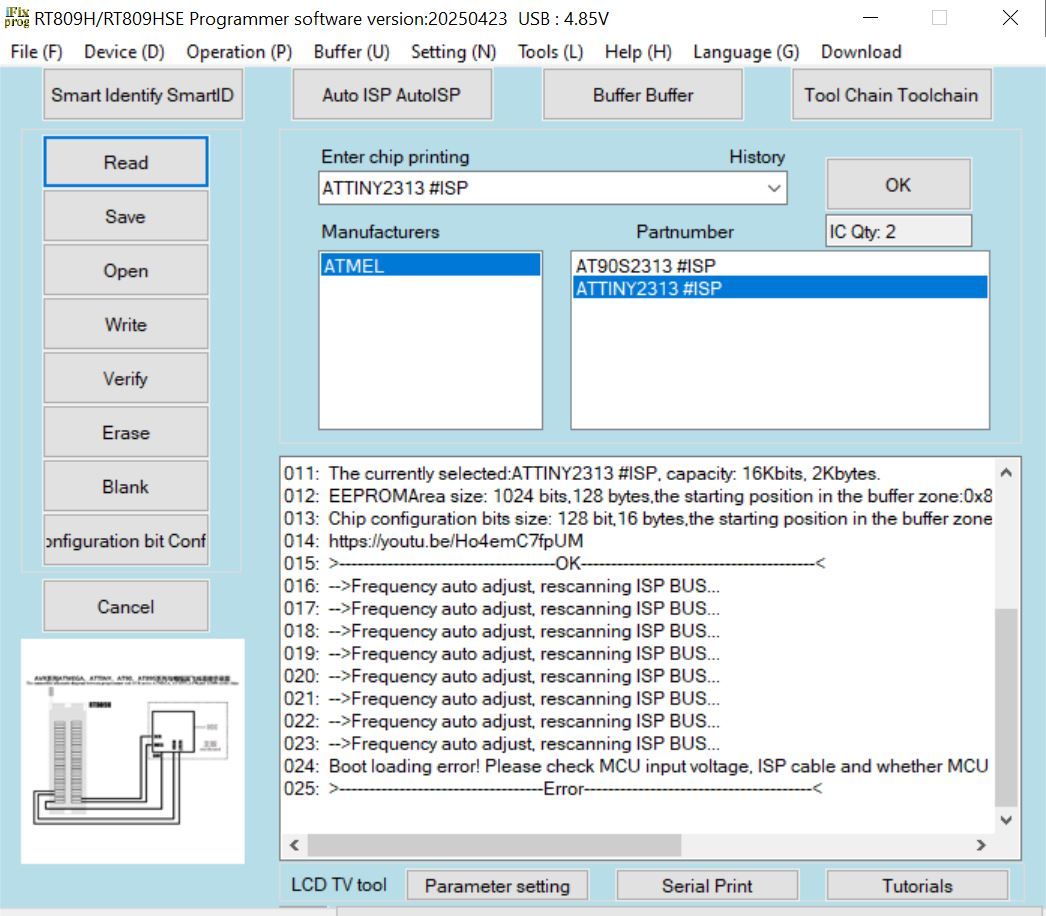
Task: Click the ISP wiring diagram thumbnail
Action: point(133,751)
